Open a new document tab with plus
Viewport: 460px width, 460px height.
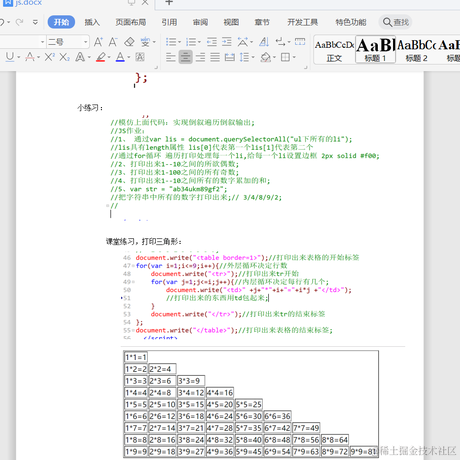pyautogui.click(x=169, y=2)
